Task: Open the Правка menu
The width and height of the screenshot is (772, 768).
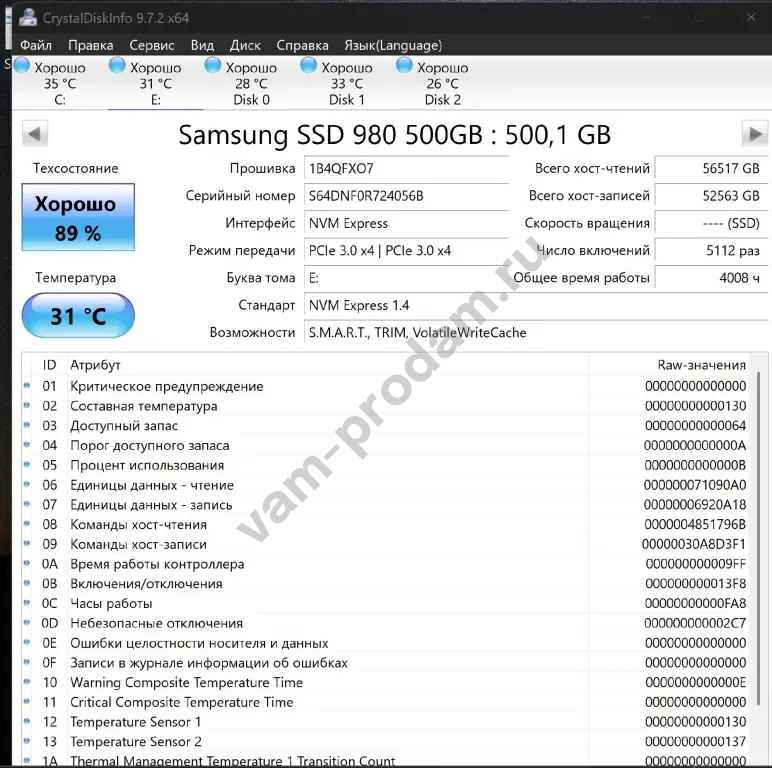Action: [91, 45]
